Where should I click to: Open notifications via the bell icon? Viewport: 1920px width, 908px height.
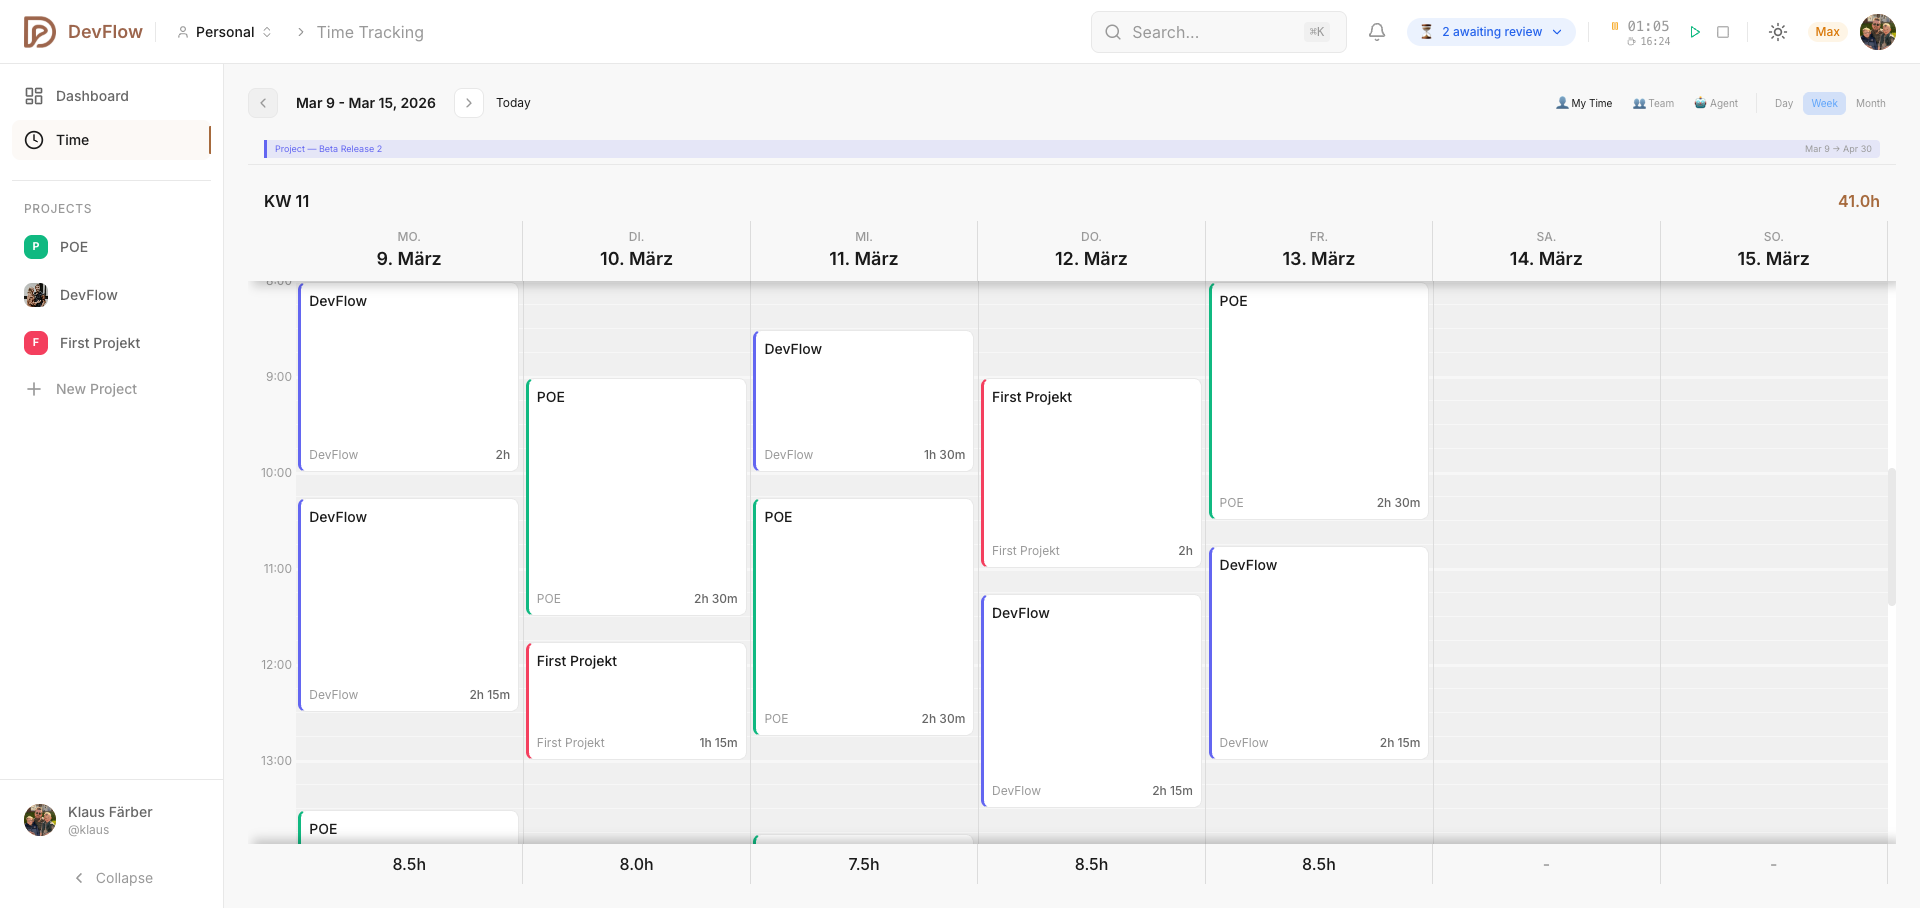(x=1377, y=31)
